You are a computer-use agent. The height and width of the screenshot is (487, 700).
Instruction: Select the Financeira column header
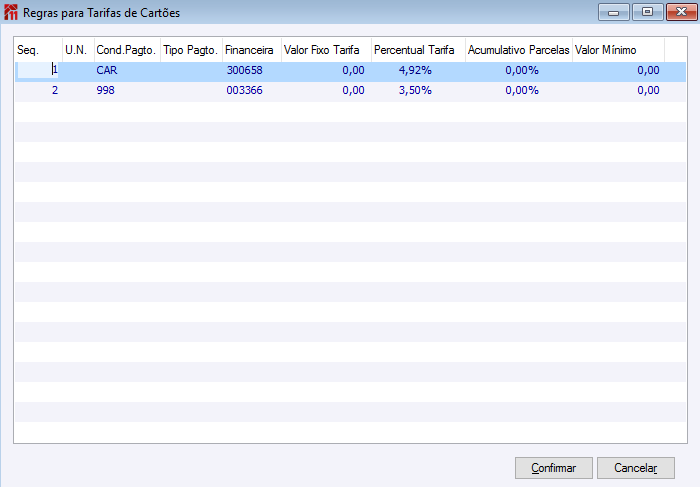point(252,50)
